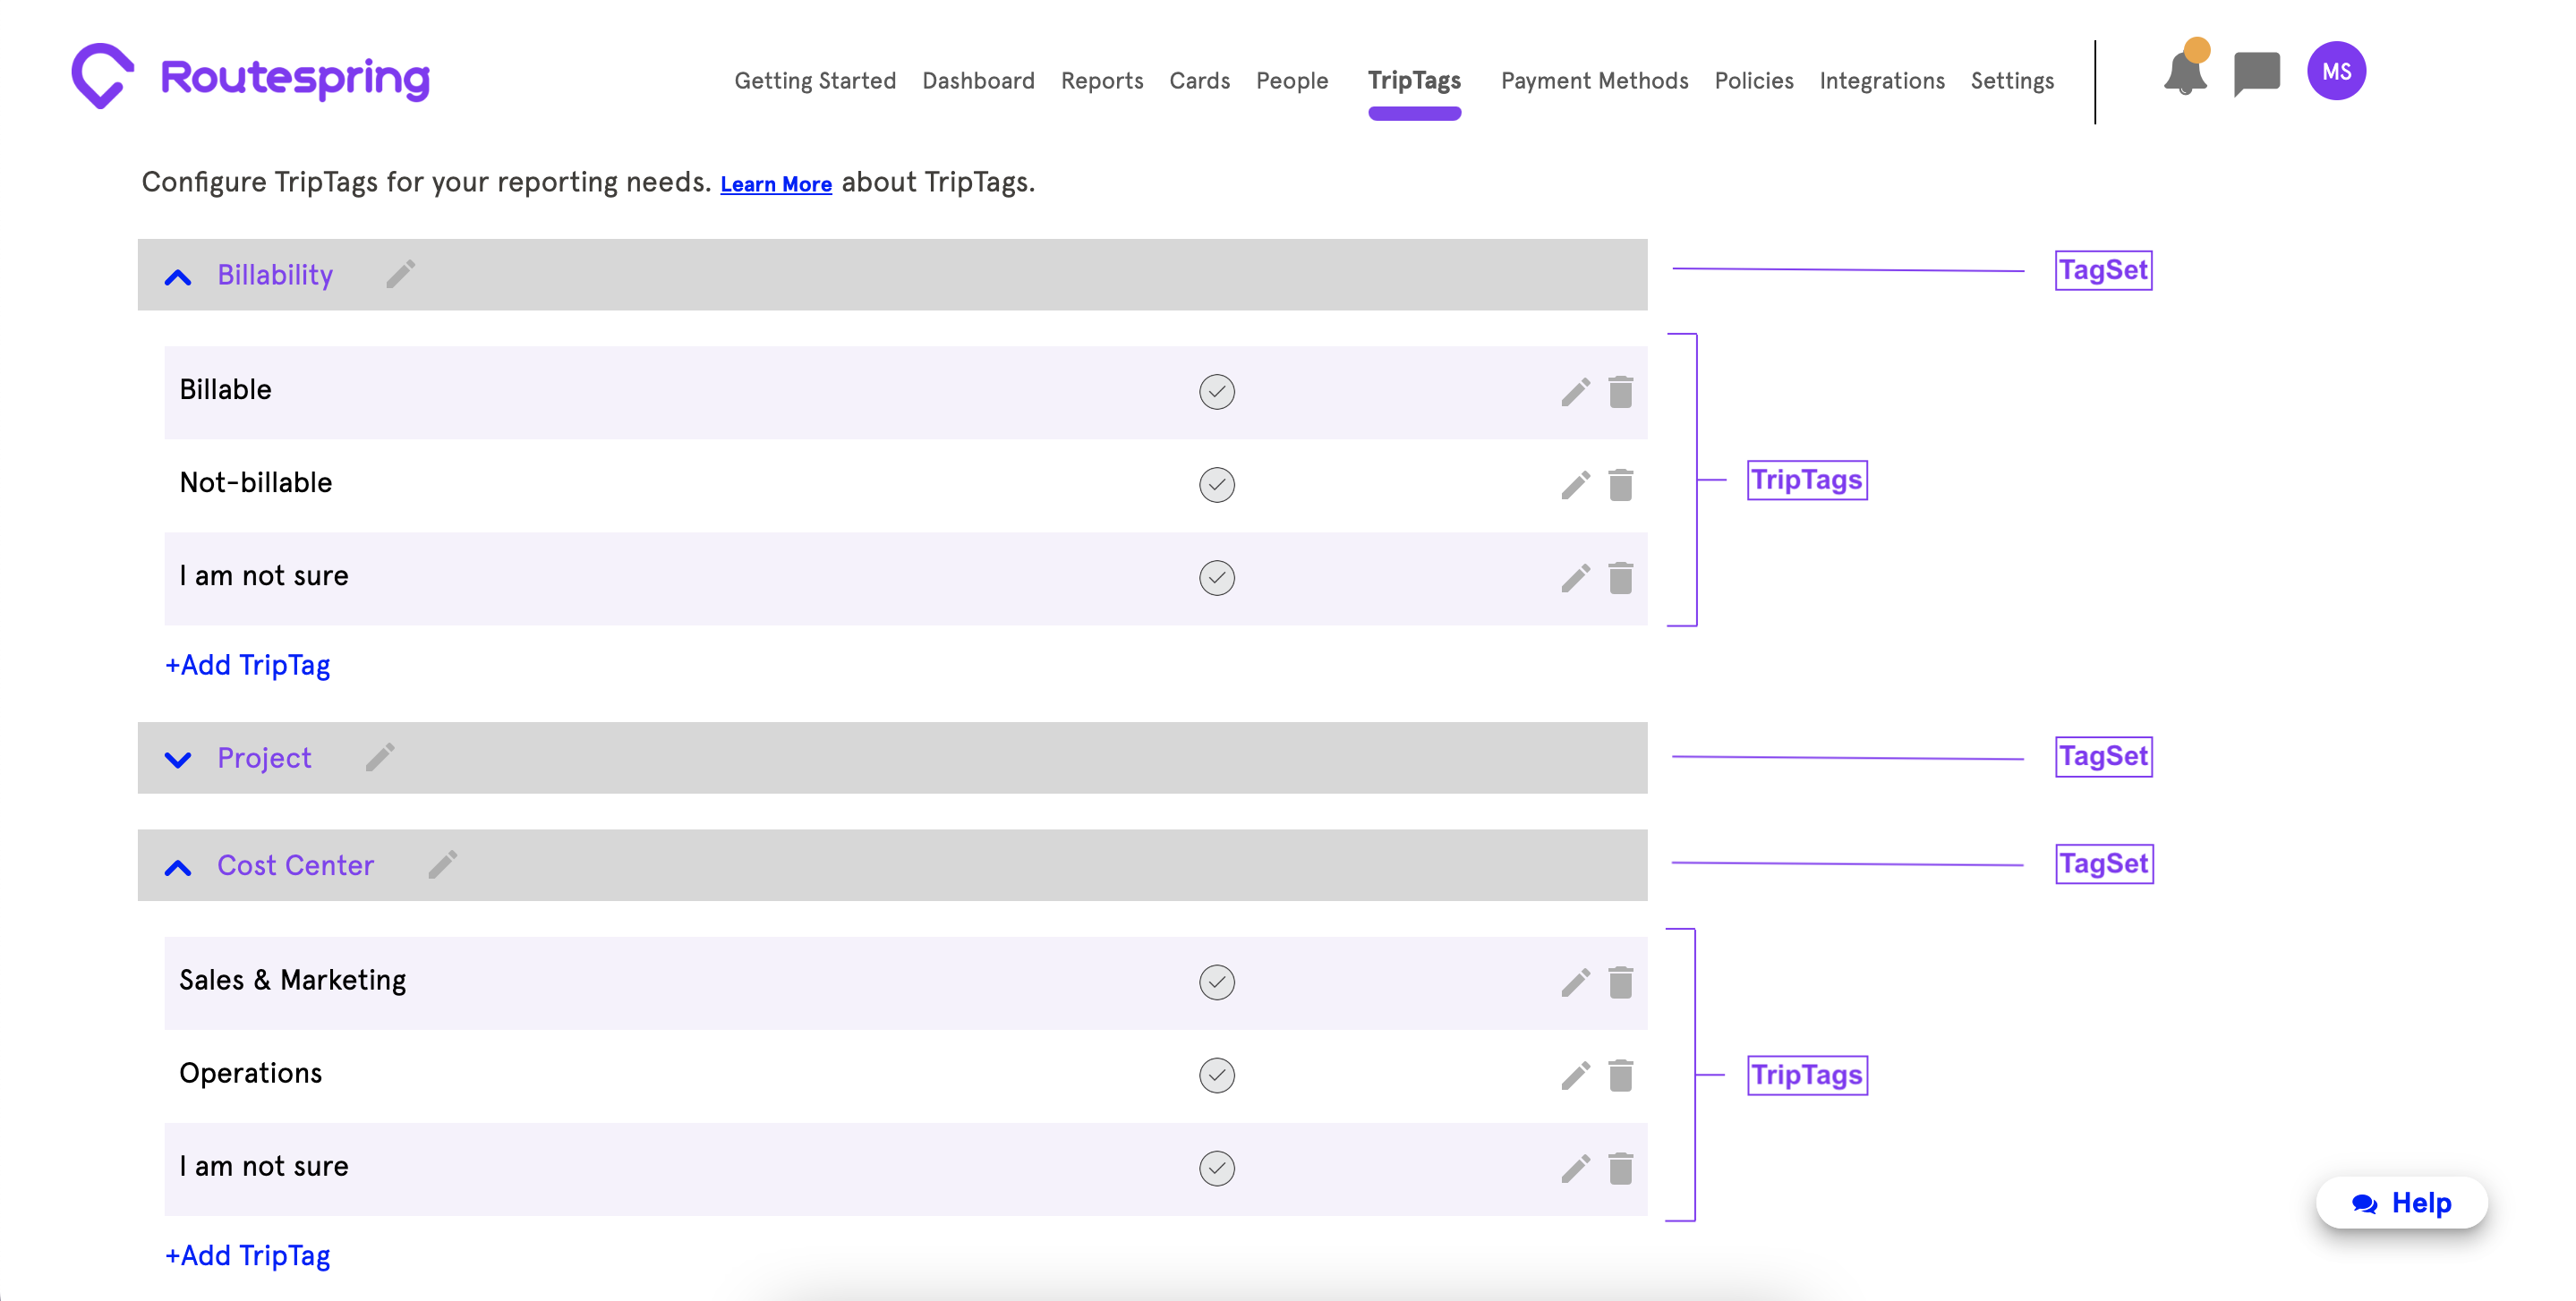
Task: Toggle Billability's I am not sure check circle
Action: [x=1216, y=577]
